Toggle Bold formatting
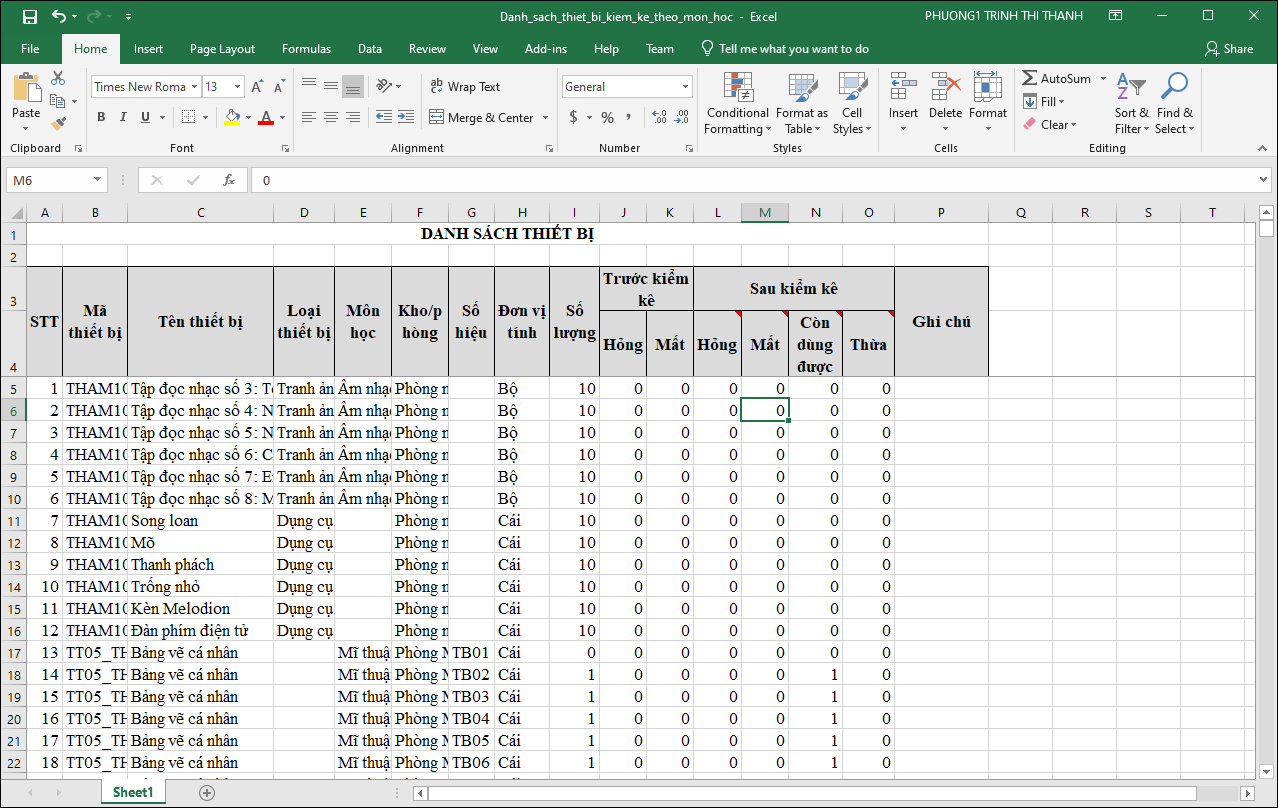Image resolution: width=1278 pixels, height=808 pixels. coord(101,118)
